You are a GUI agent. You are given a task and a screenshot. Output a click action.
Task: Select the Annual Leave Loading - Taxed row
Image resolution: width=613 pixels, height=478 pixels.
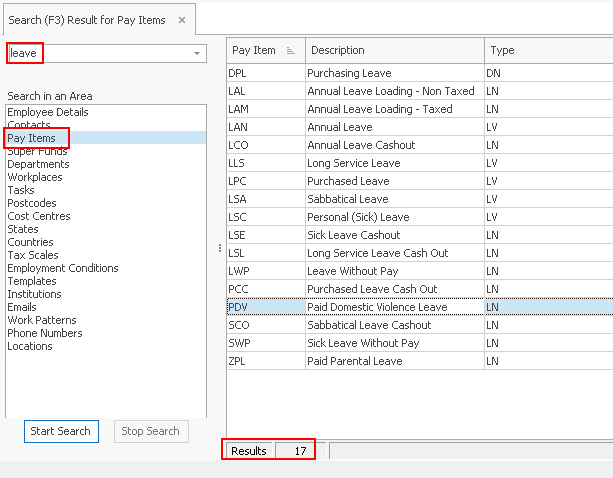pos(420,109)
